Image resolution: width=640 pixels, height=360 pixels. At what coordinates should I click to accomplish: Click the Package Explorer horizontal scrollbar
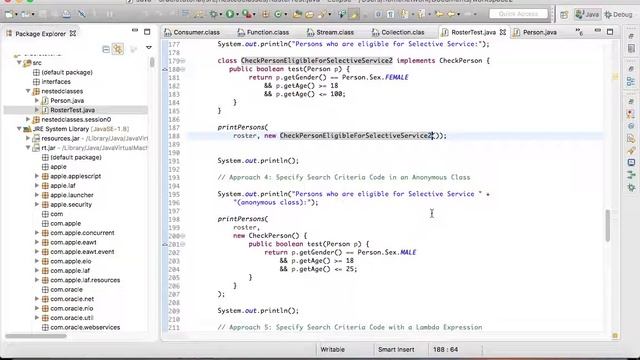click(36, 336)
